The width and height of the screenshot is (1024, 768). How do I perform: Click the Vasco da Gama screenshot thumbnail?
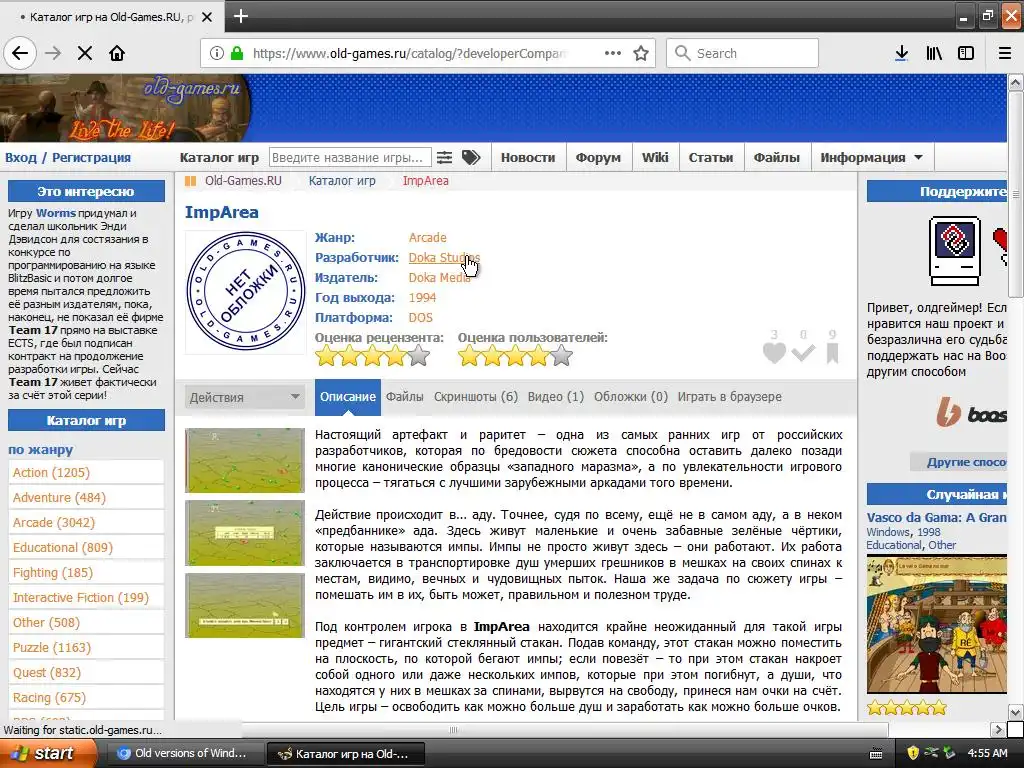(x=936, y=624)
